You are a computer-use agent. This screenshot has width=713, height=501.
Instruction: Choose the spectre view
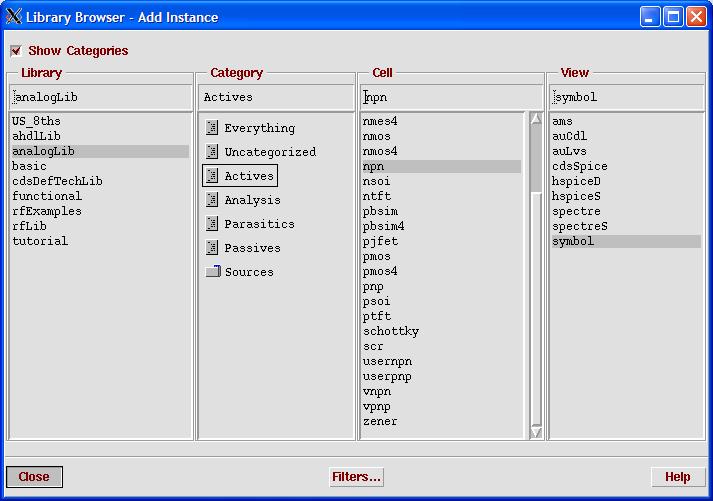point(573,212)
